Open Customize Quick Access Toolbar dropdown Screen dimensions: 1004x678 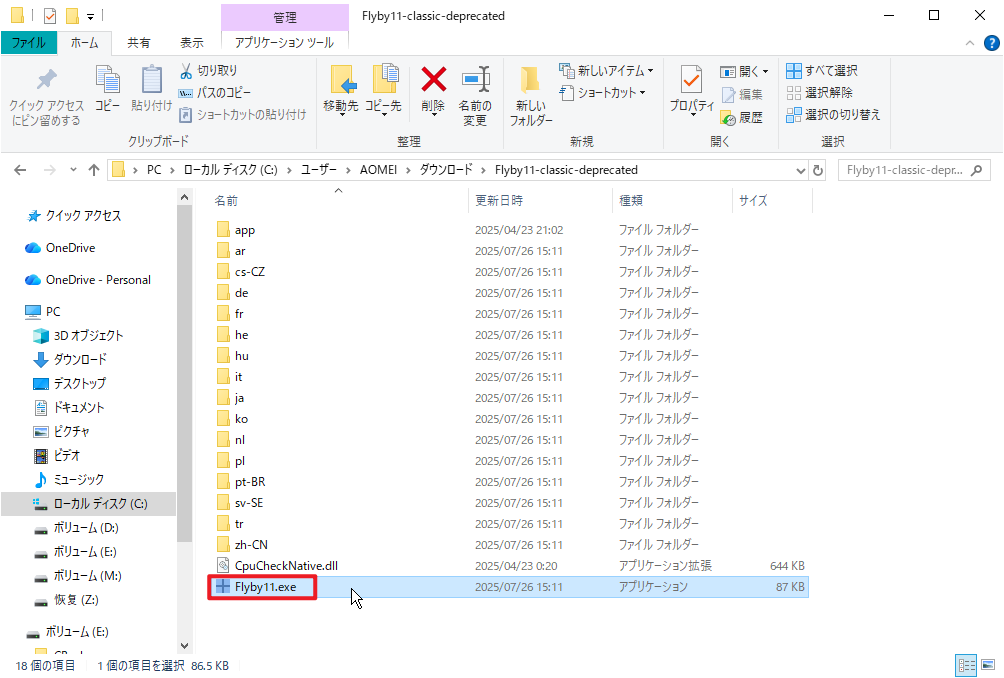tap(91, 16)
